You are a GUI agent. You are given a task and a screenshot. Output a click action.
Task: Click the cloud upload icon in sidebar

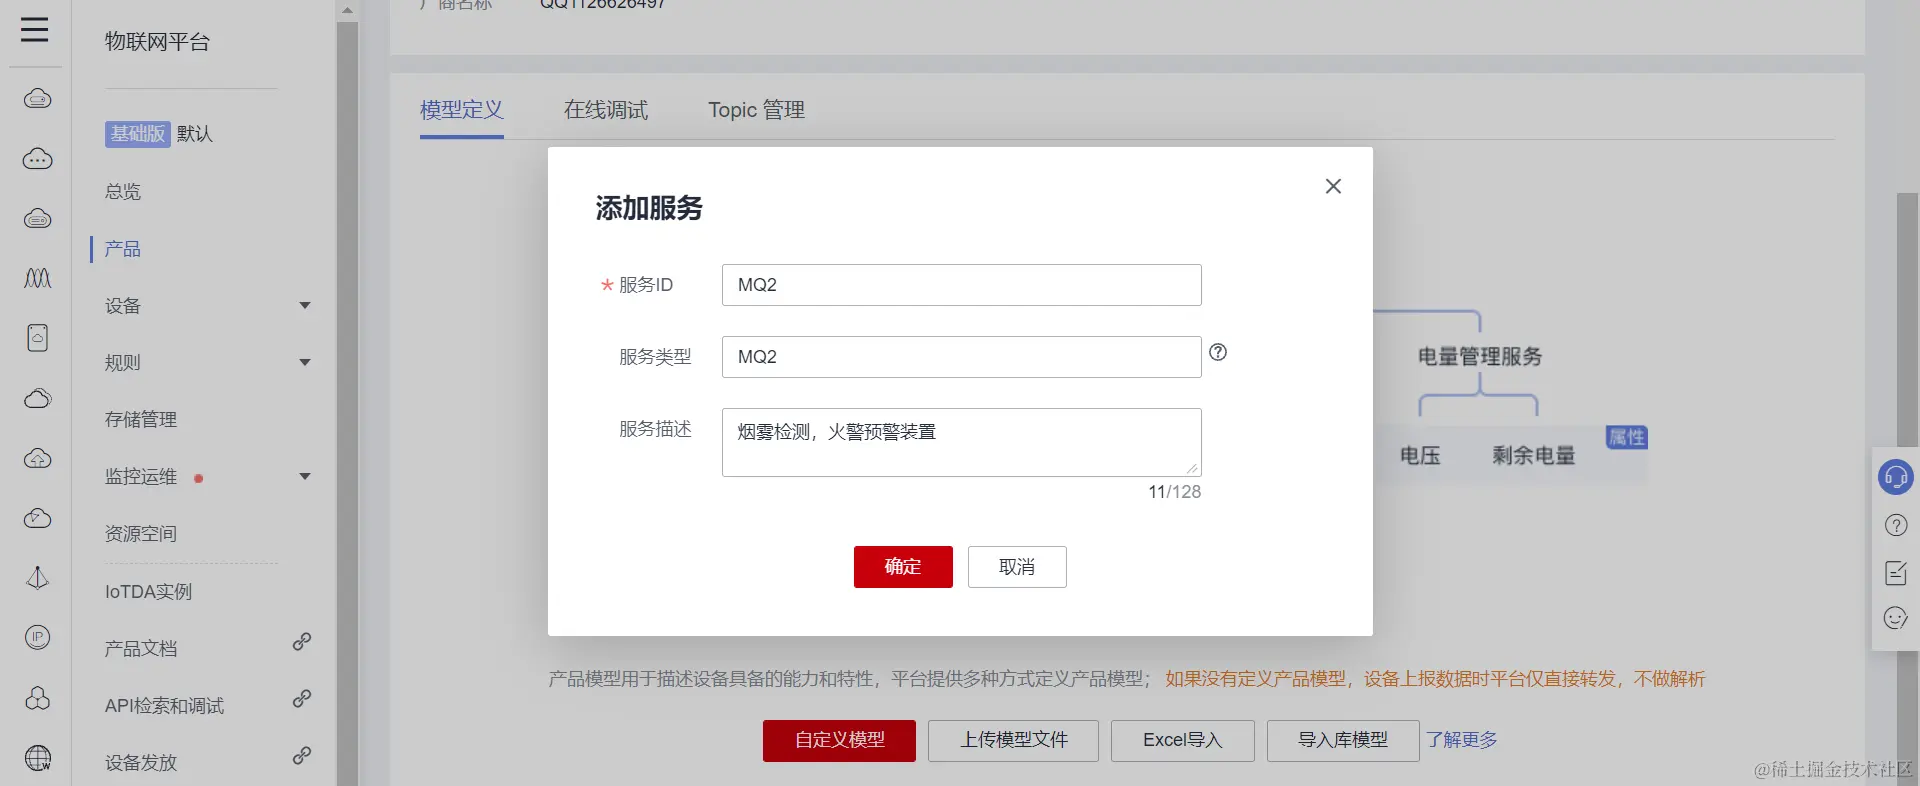[x=38, y=458]
